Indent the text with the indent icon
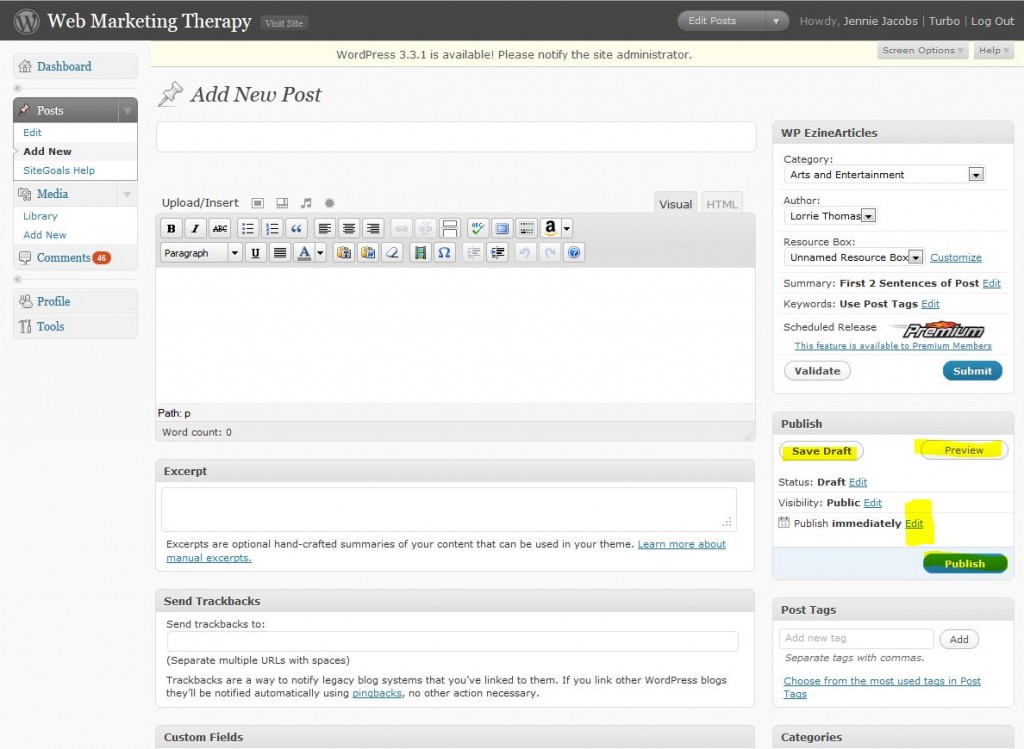The height and width of the screenshot is (749, 1024). coord(498,253)
